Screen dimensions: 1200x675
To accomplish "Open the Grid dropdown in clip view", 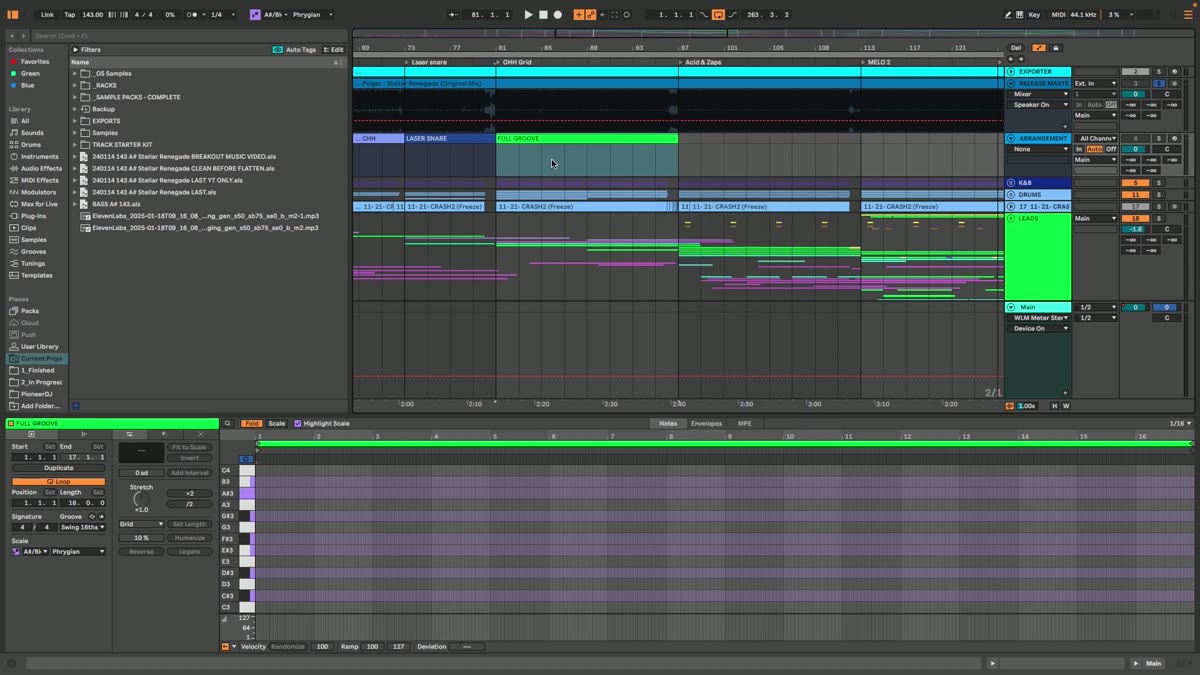I will [141, 524].
